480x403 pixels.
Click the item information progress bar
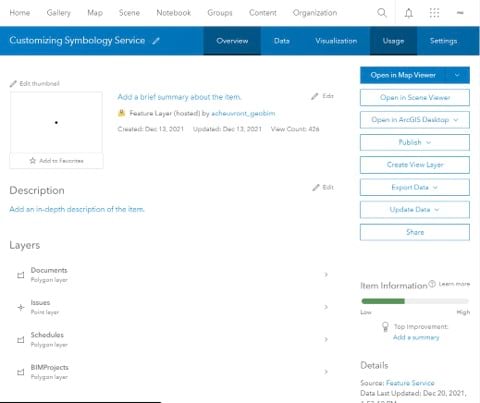[415, 301]
